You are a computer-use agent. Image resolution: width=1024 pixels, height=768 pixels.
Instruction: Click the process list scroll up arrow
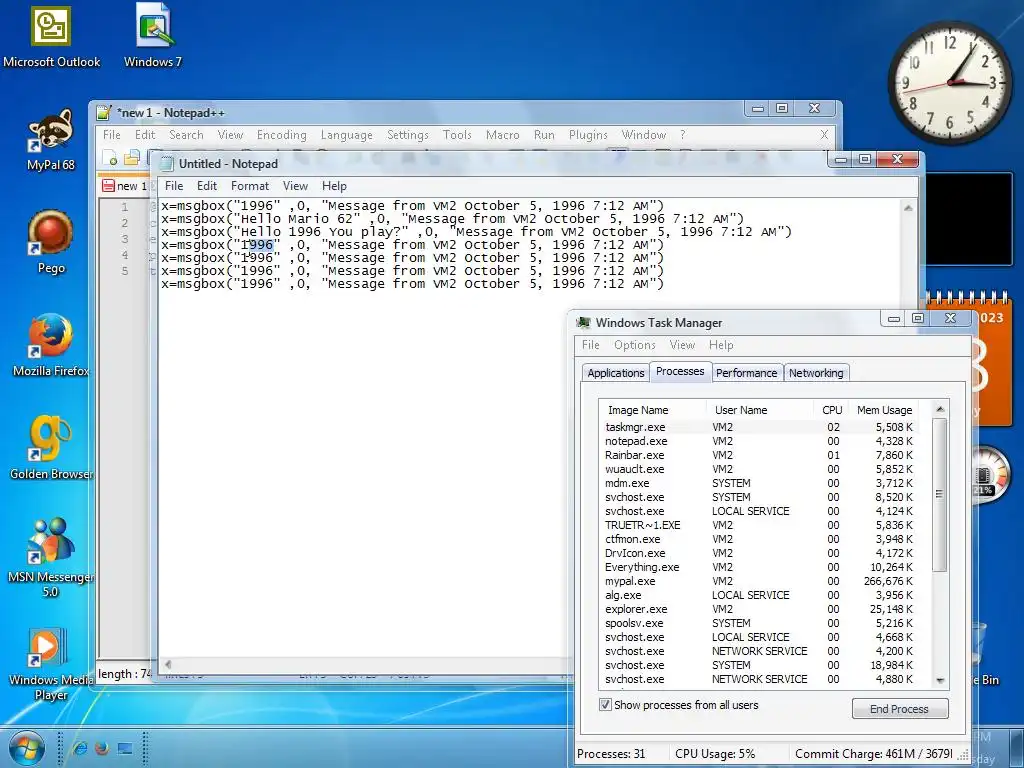940,409
